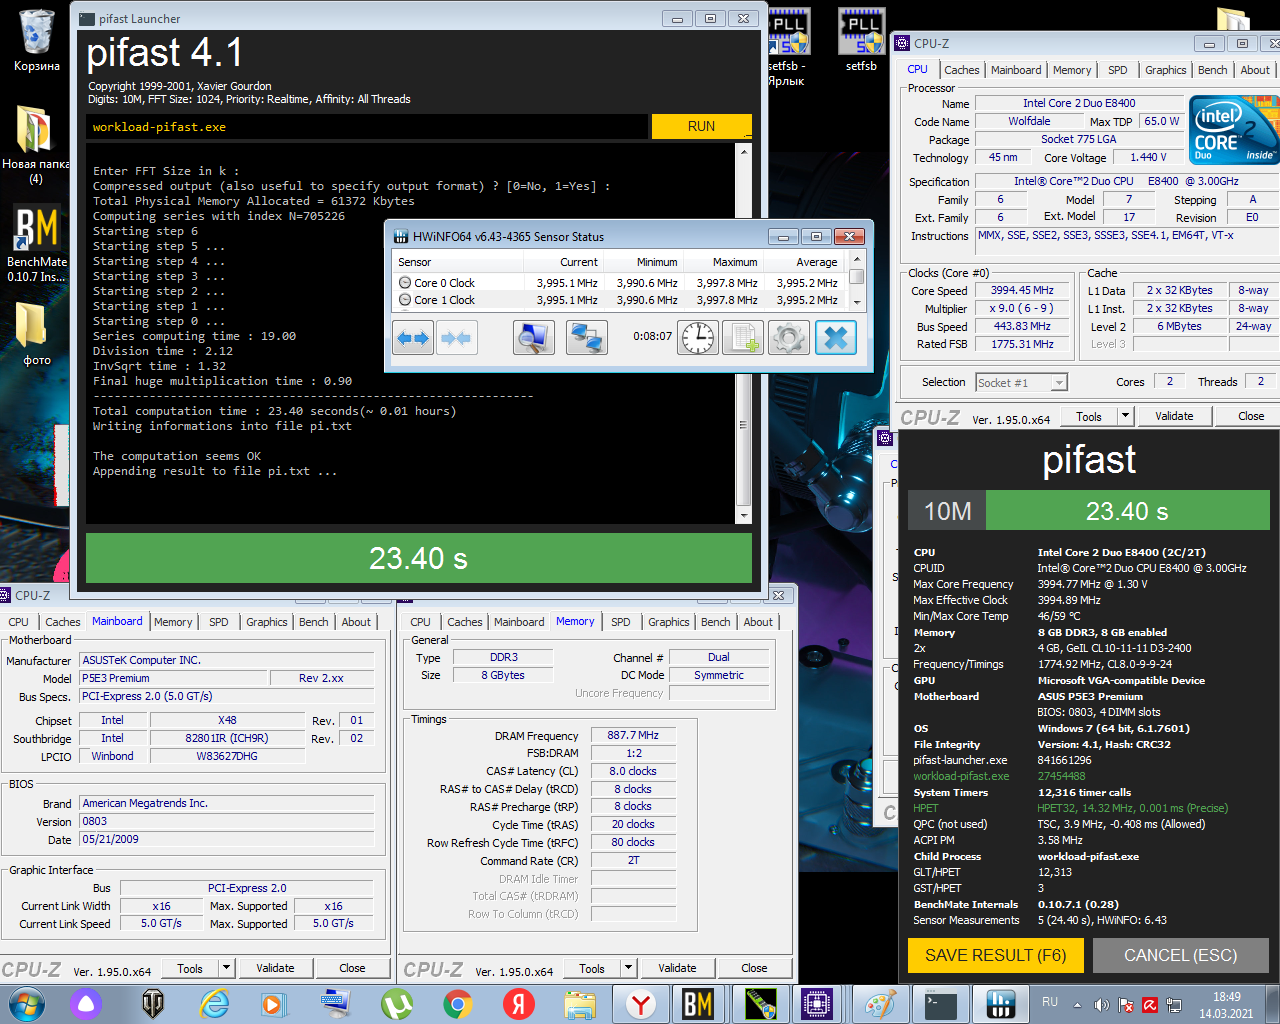Click the yellow RUN button in pifast launcher
This screenshot has height=1024, width=1280.
click(x=701, y=126)
